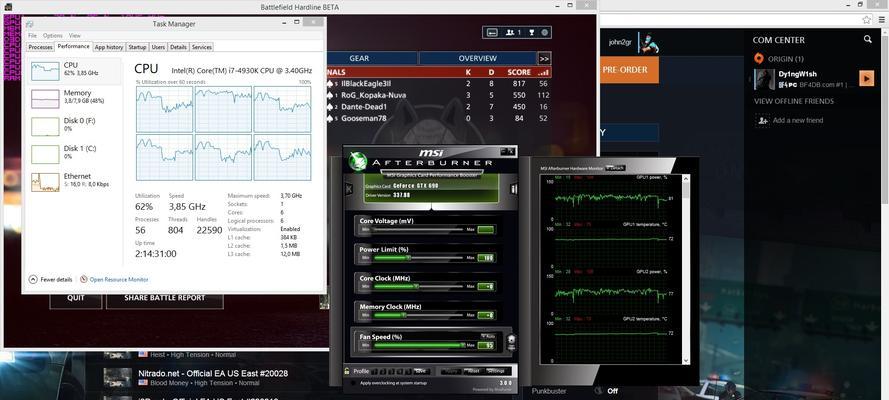889x400 pixels.
Task: Click the info 'i' tab on Afterburner right side
Action: (x=514, y=189)
